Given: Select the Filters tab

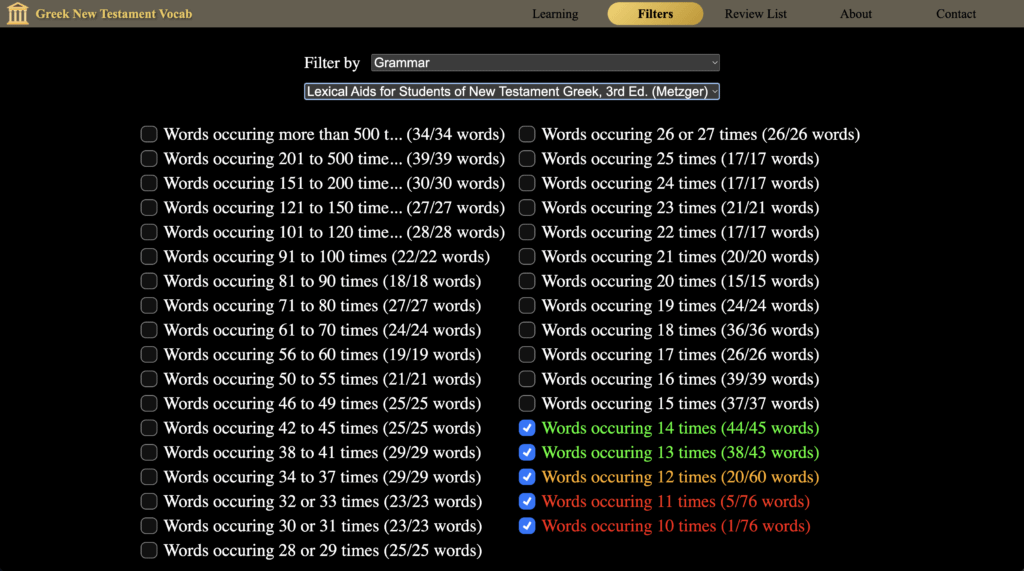Looking at the screenshot, I should click(x=655, y=14).
